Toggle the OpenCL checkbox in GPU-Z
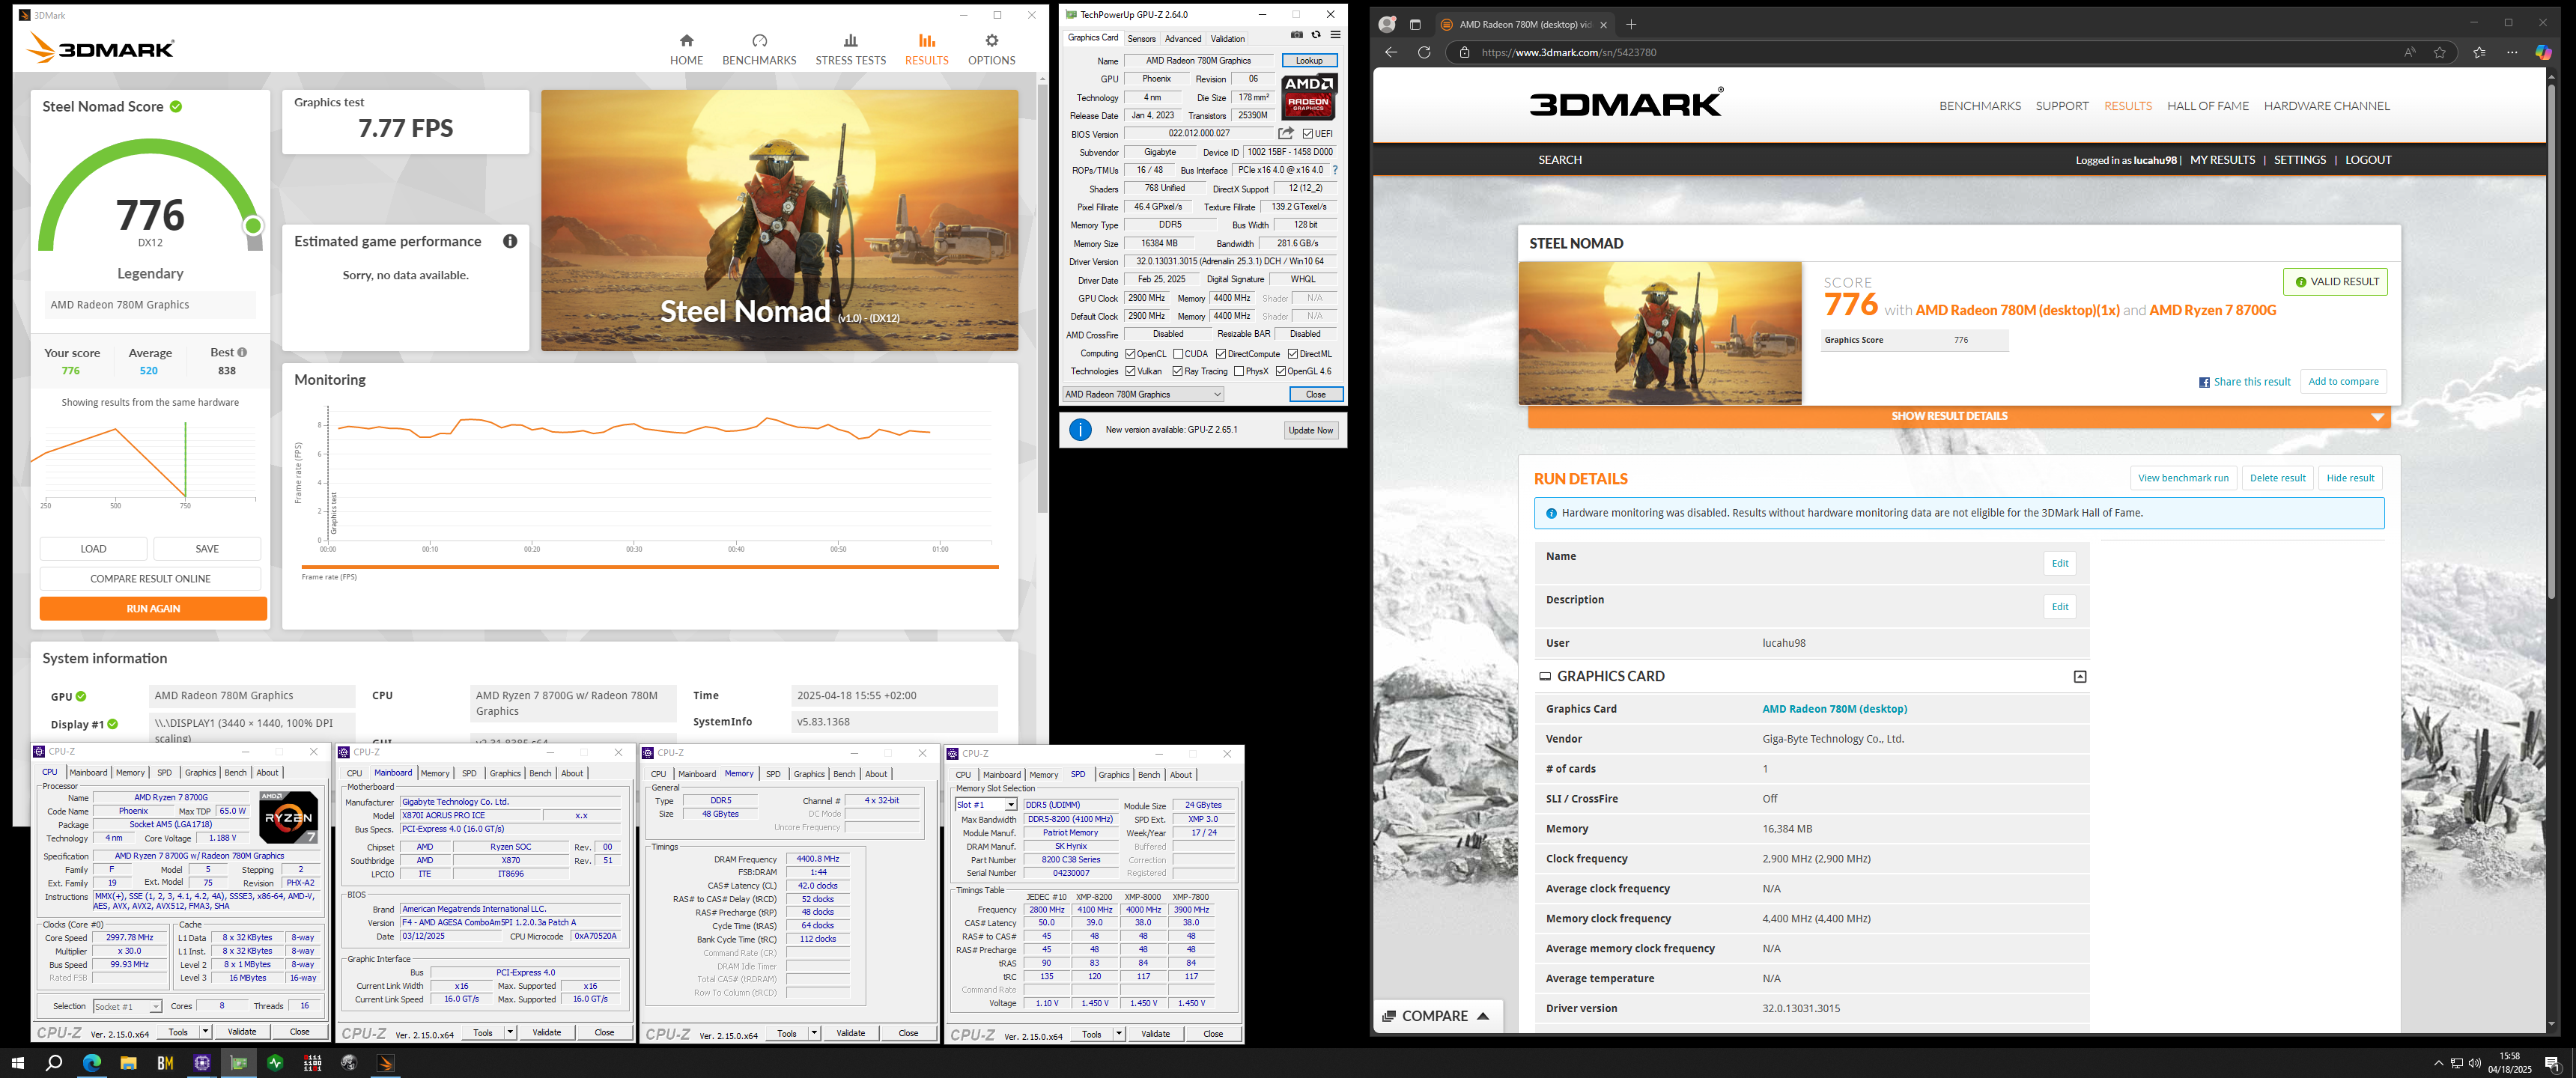This screenshot has height=1078, width=2576. click(1130, 354)
